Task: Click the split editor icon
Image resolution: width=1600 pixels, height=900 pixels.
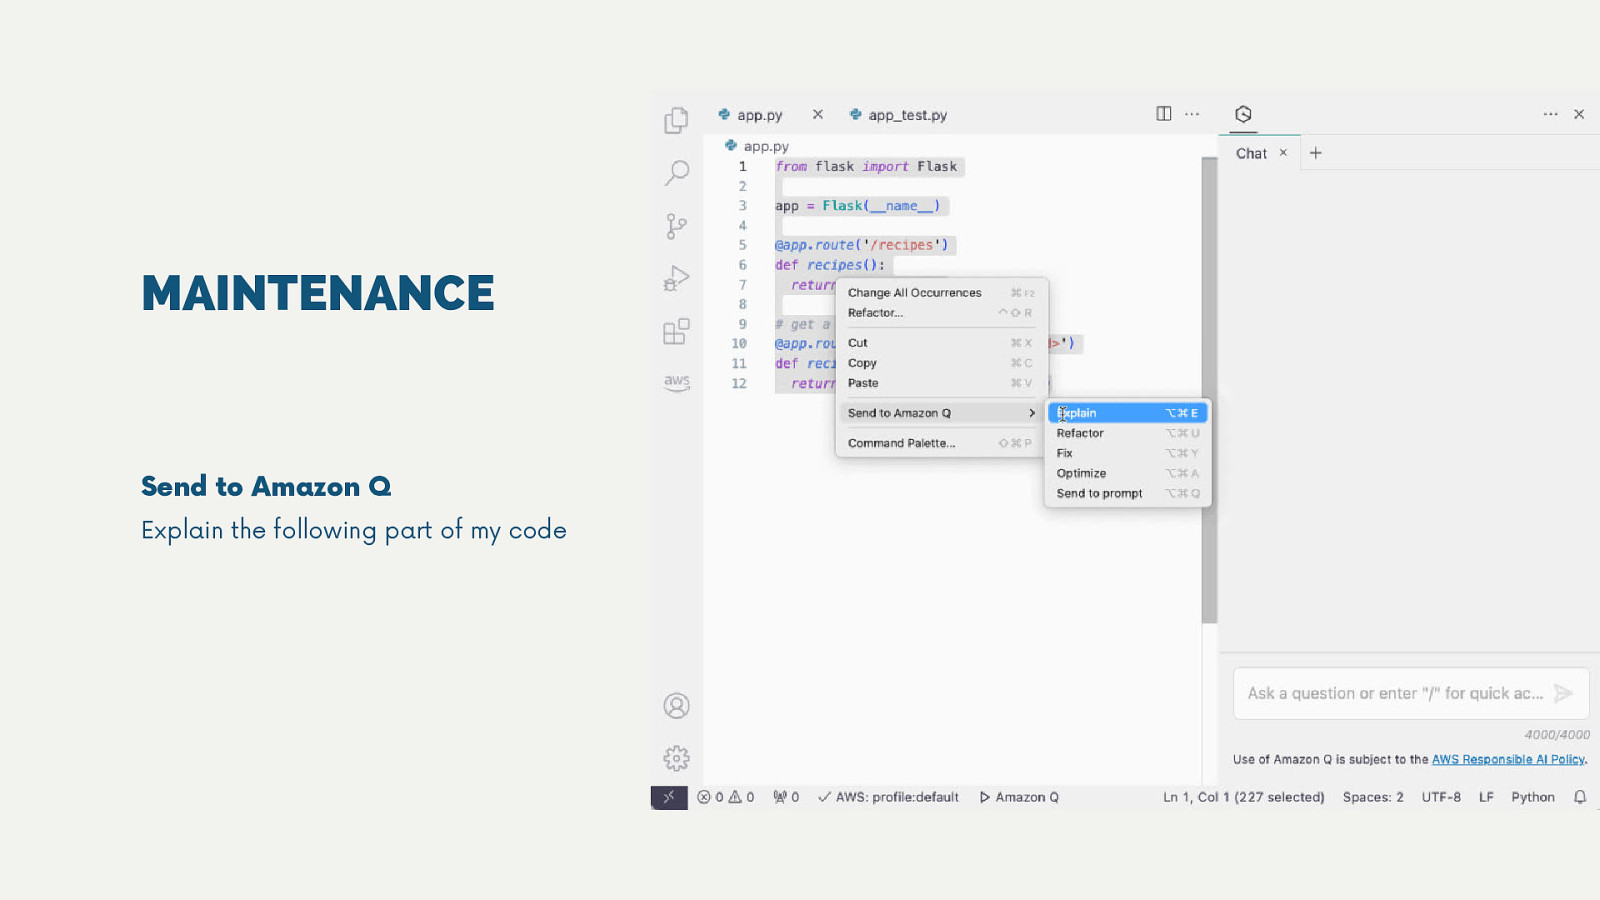Action: [x=1164, y=114]
